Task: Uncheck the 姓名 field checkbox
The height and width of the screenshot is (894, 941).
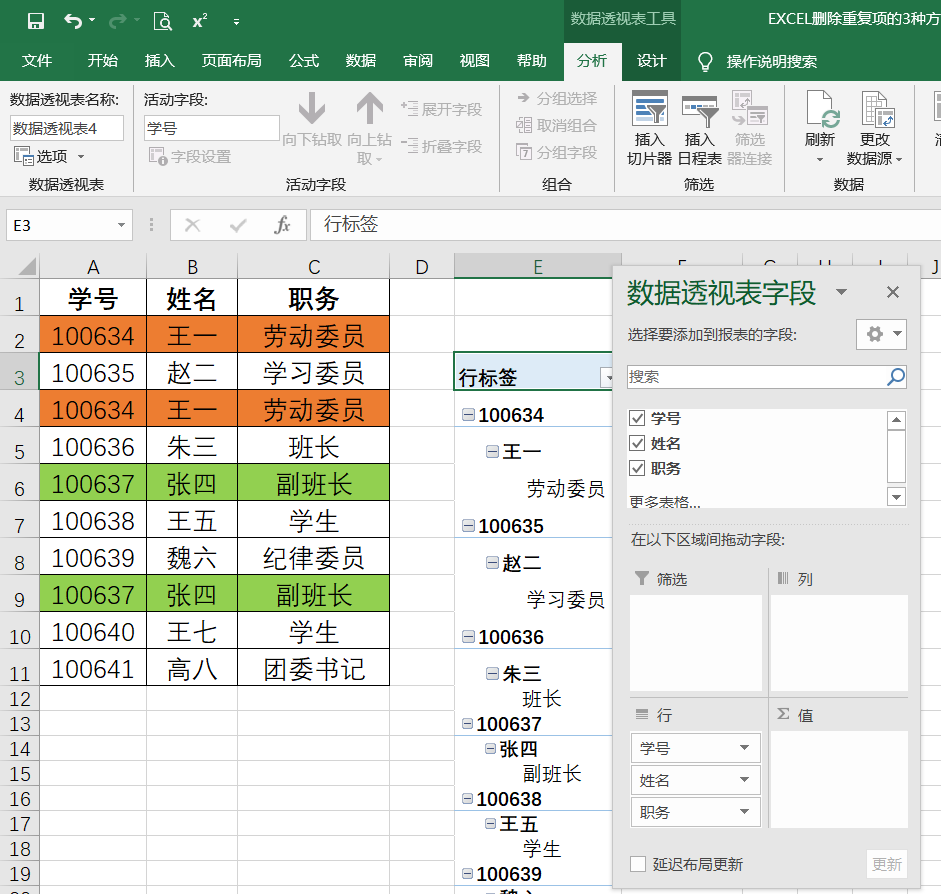Action: [637, 443]
